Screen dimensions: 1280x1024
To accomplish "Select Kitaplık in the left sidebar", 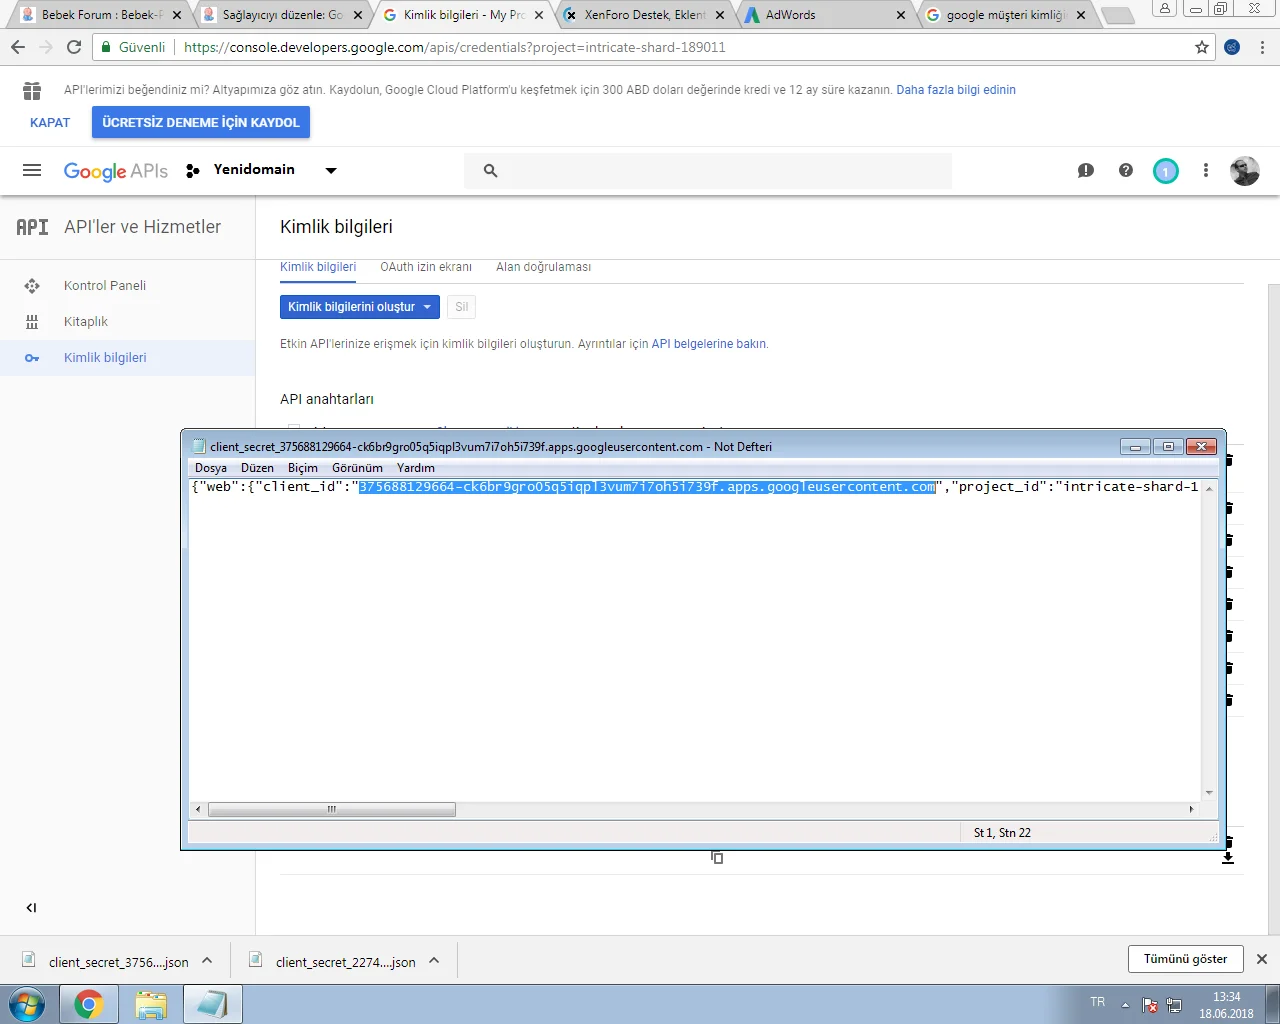I will click(86, 322).
